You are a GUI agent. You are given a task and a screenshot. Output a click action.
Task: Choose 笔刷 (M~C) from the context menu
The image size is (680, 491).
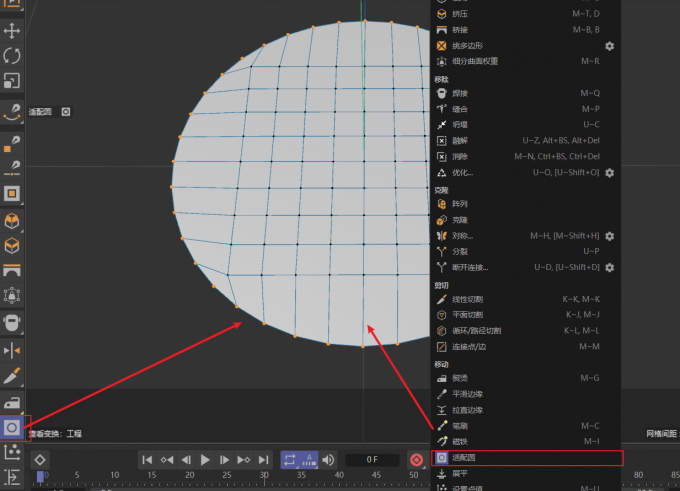(526, 426)
